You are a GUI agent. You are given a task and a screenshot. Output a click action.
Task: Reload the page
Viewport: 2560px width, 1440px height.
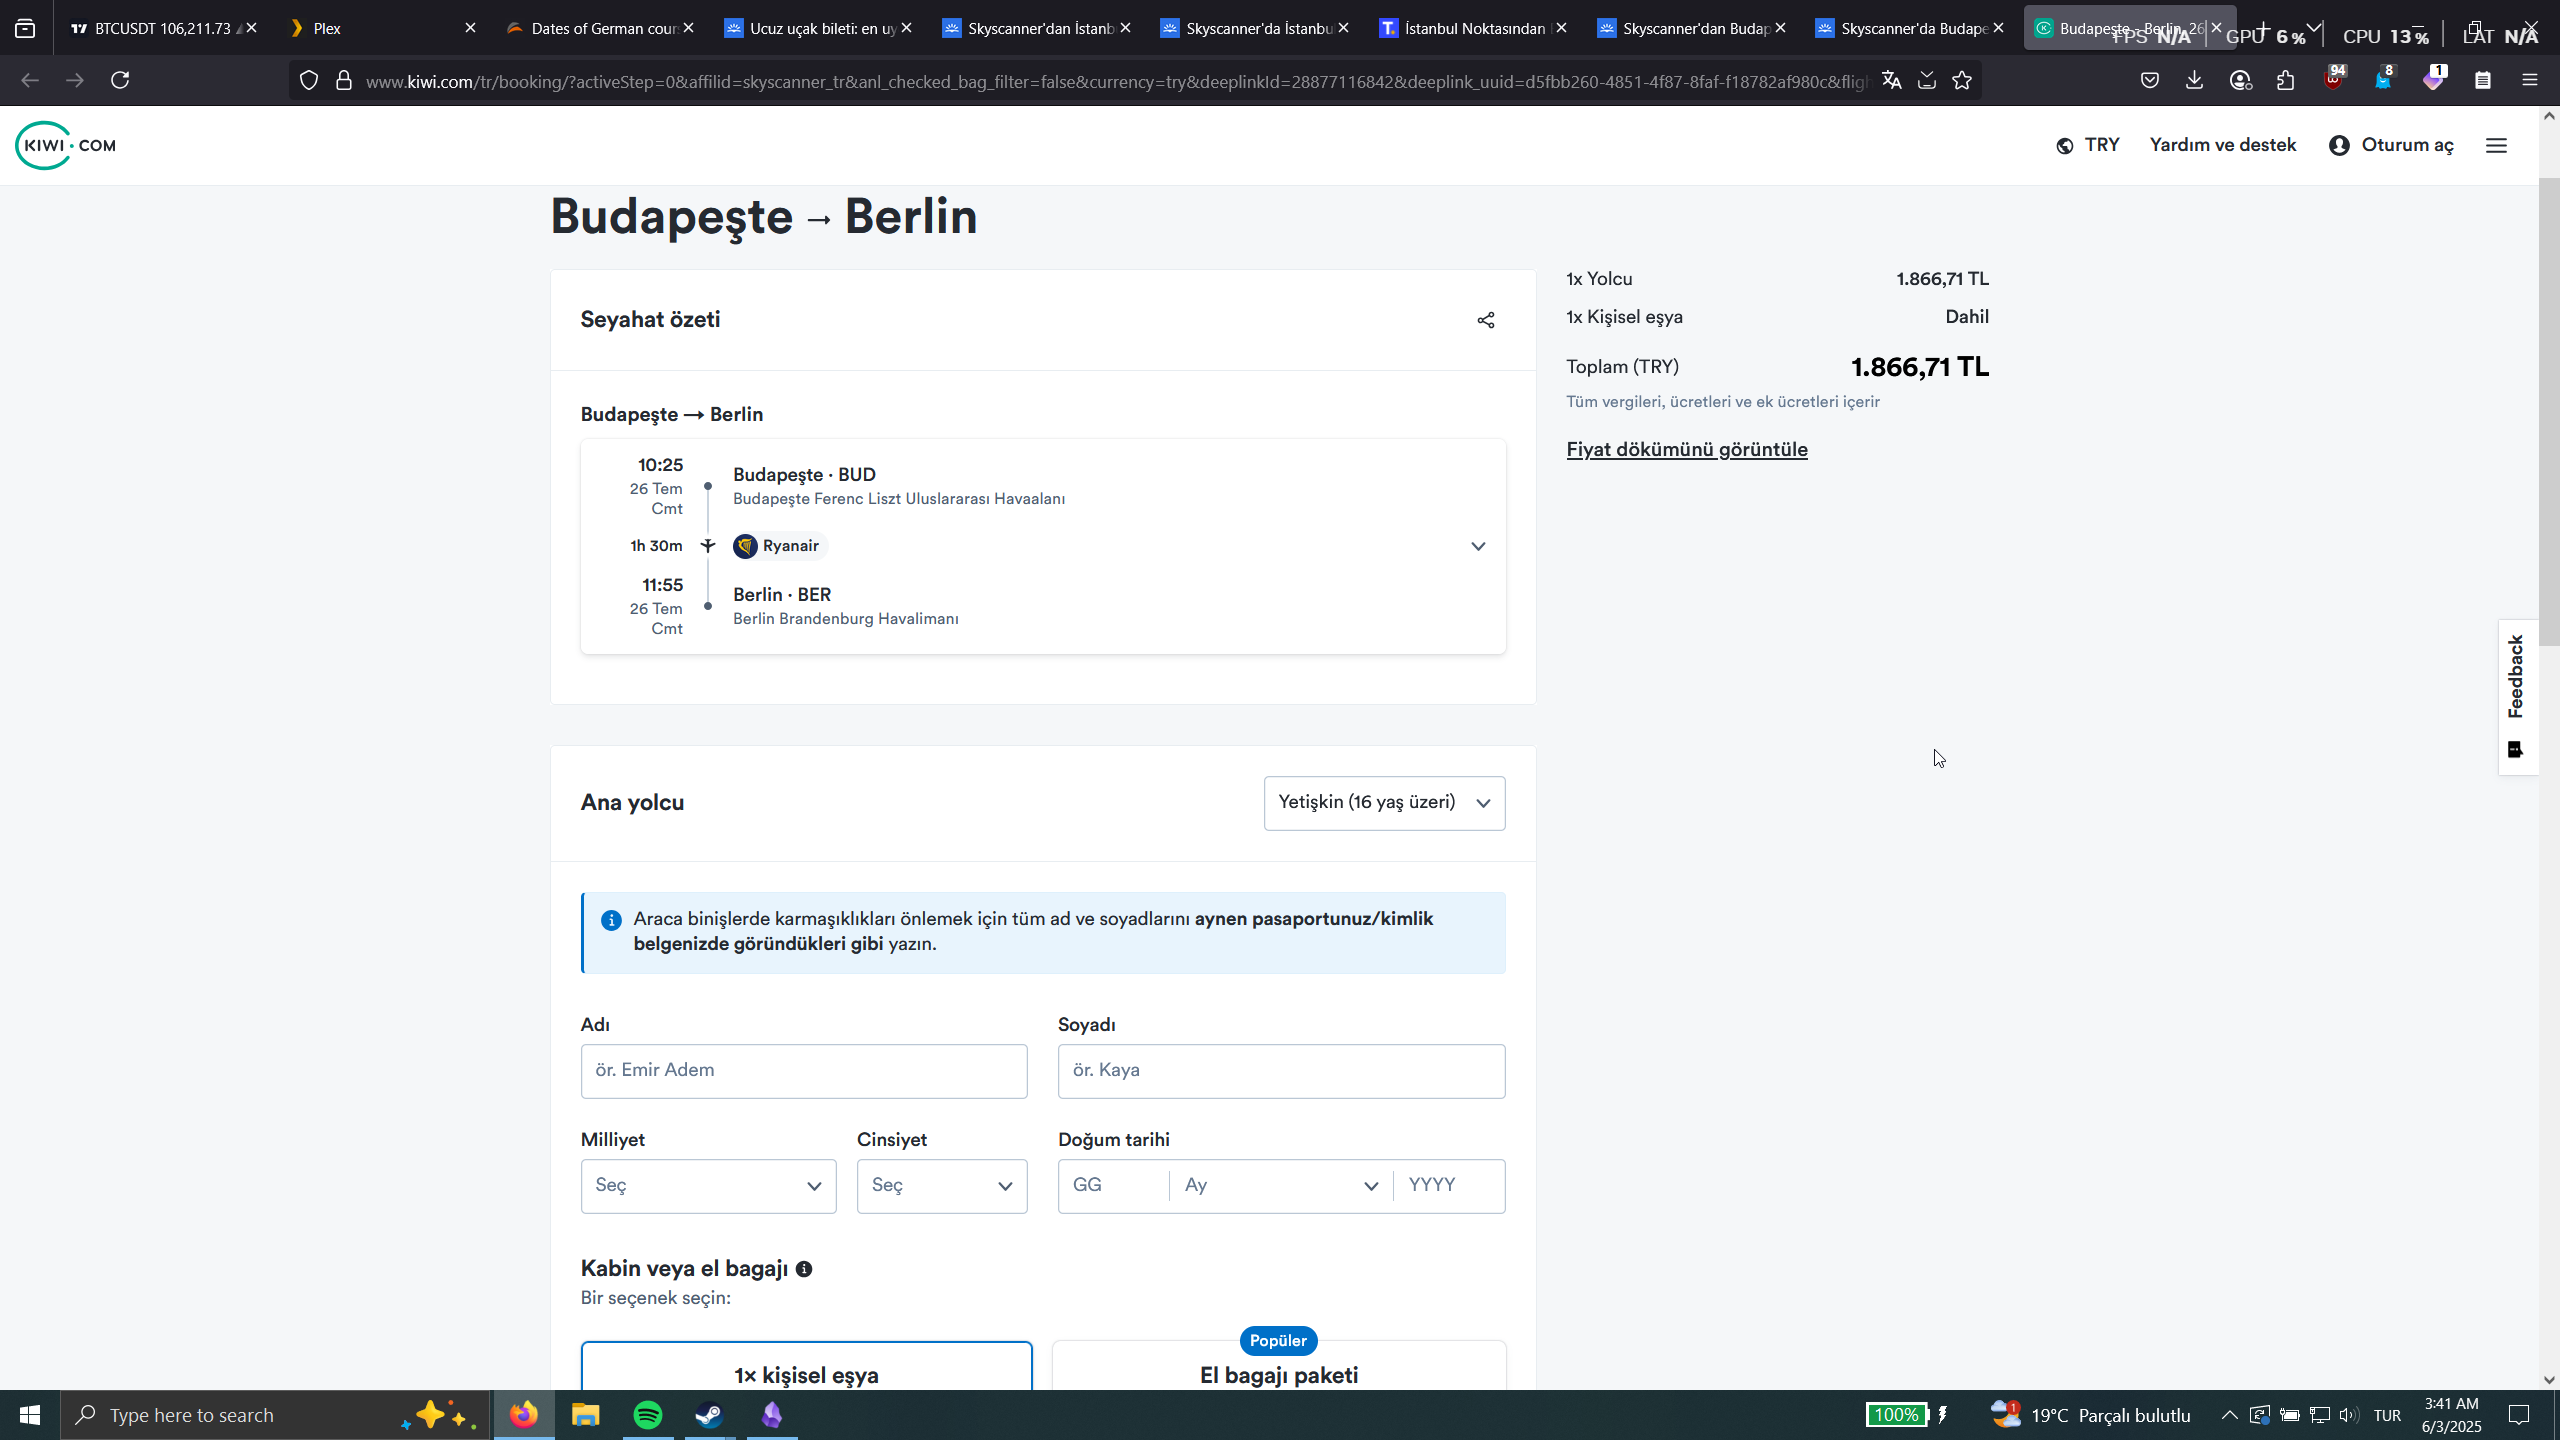tap(120, 80)
